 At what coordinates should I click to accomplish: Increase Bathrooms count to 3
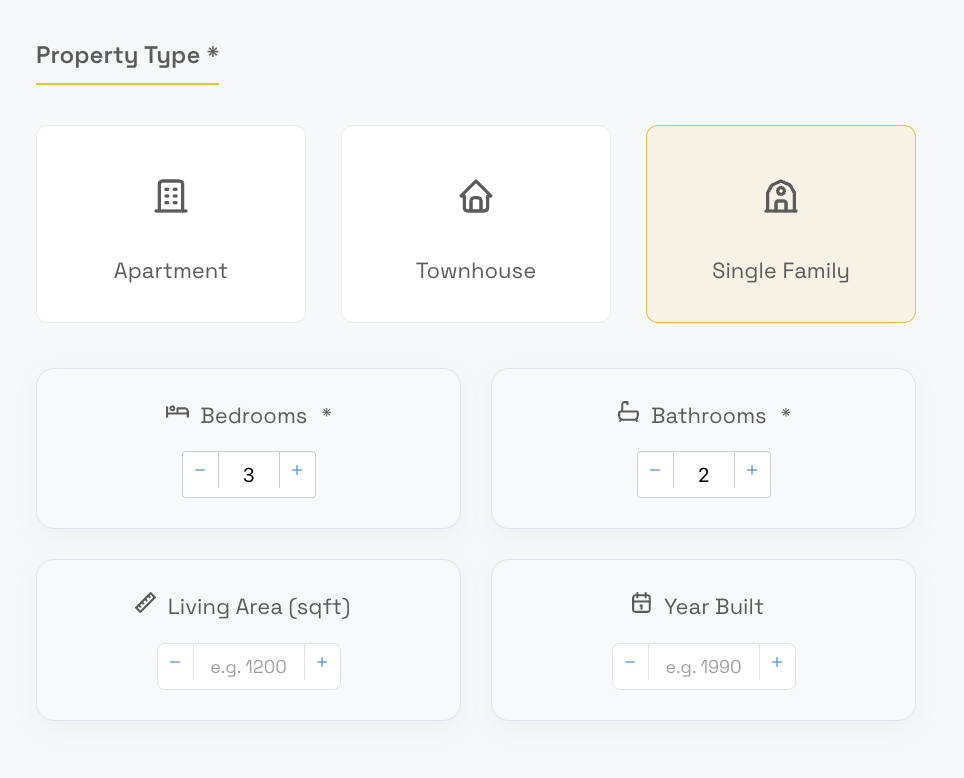coord(752,474)
